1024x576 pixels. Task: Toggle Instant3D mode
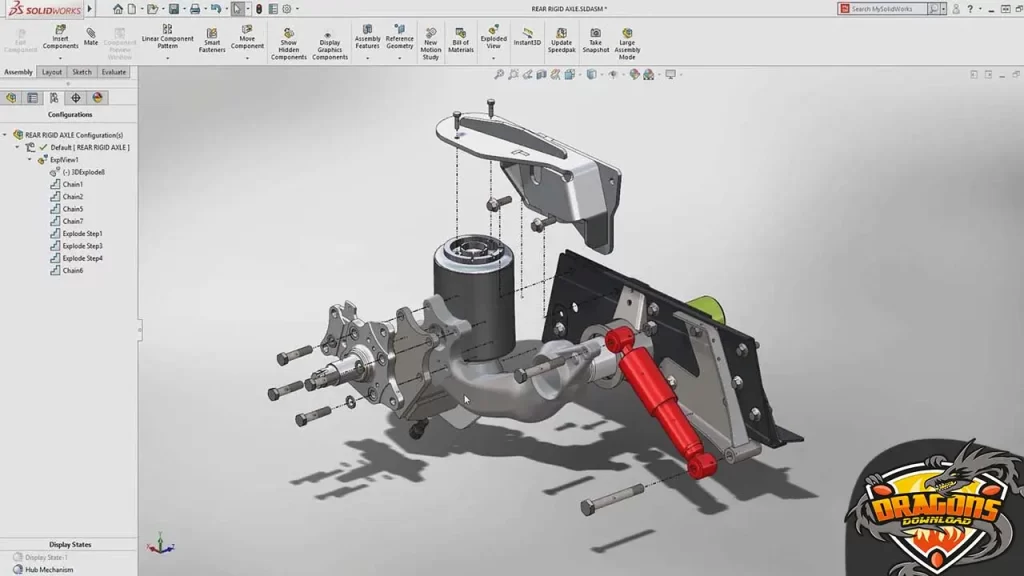(527, 38)
